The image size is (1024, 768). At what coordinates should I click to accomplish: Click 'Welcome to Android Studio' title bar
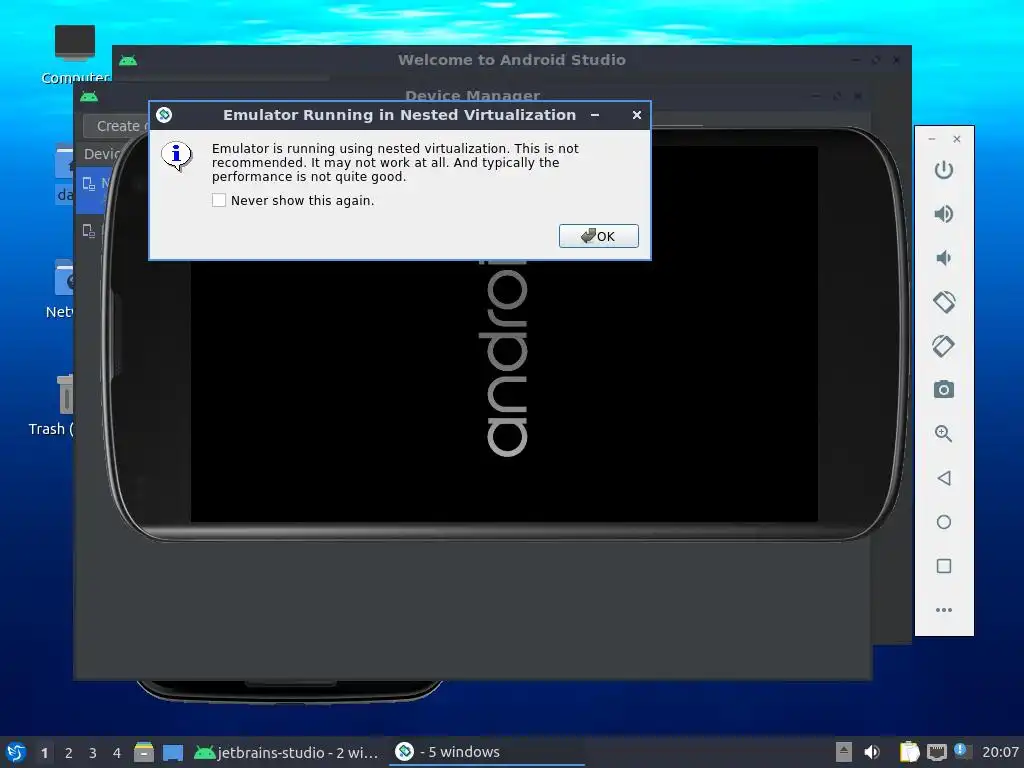tap(512, 60)
